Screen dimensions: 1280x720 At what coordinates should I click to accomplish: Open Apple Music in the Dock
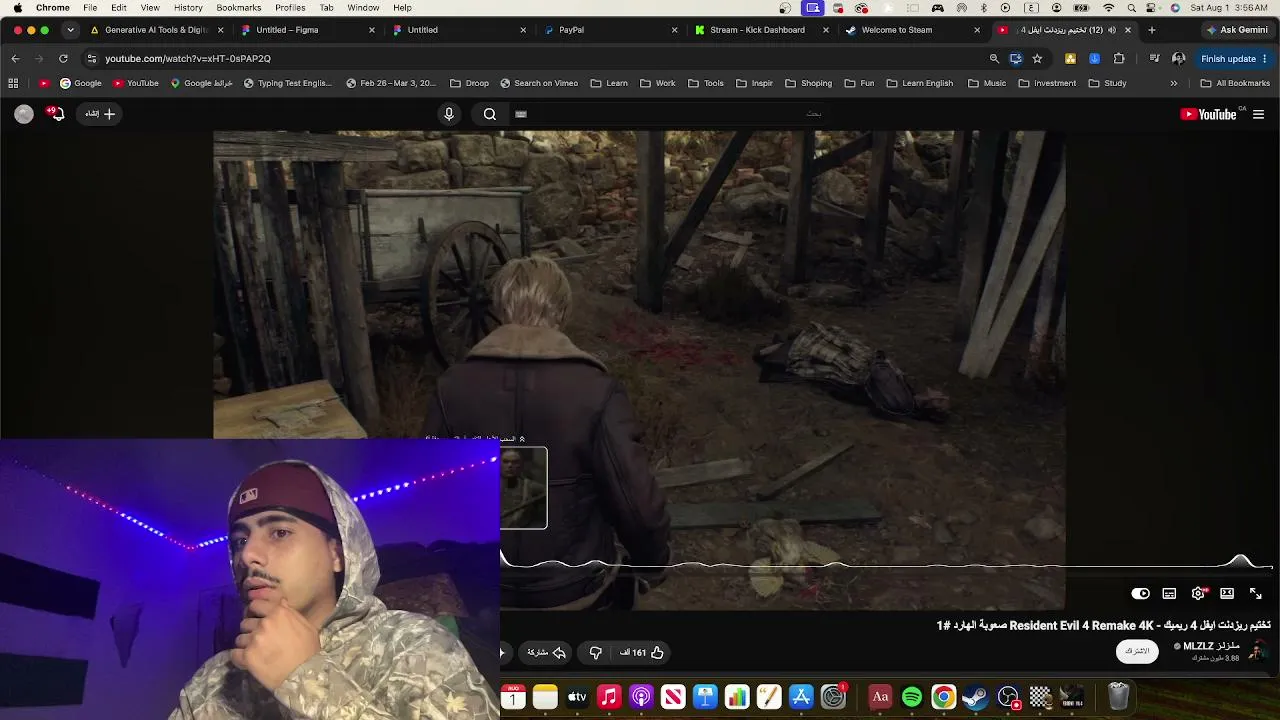tap(609, 697)
